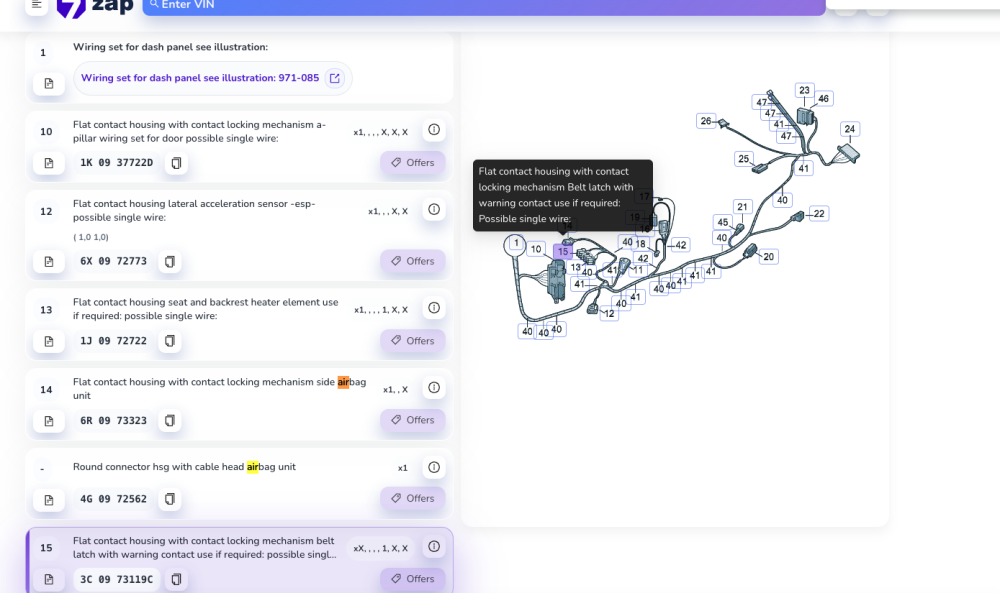Click callout 11 in wiring diagram
Image resolution: width=1000 pixels, height=593 pixels.
pyautogui.click(x=638, y=270)
